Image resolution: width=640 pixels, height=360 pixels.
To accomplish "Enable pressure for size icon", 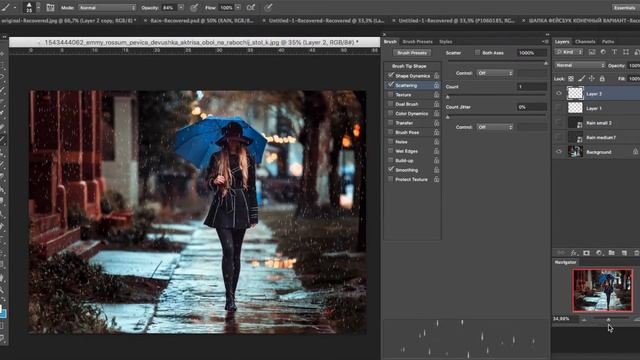I will (268, 7).
